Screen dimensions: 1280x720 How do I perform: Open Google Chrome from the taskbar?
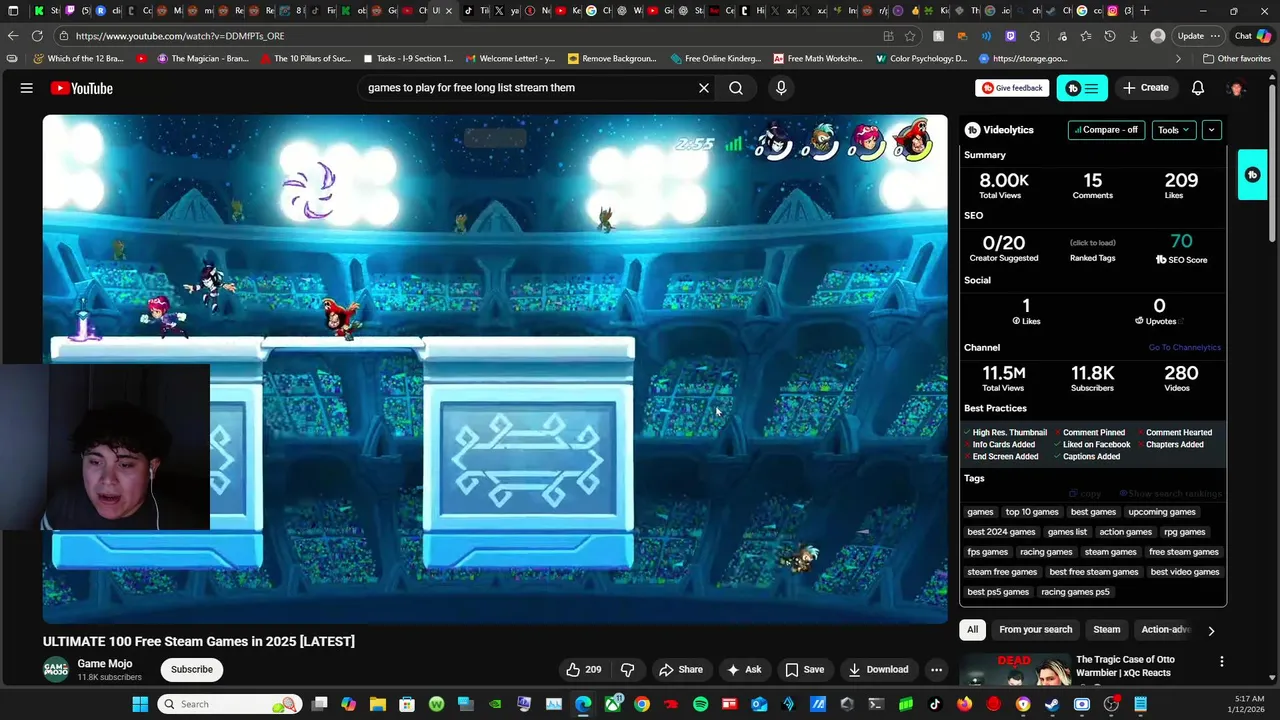642,704
